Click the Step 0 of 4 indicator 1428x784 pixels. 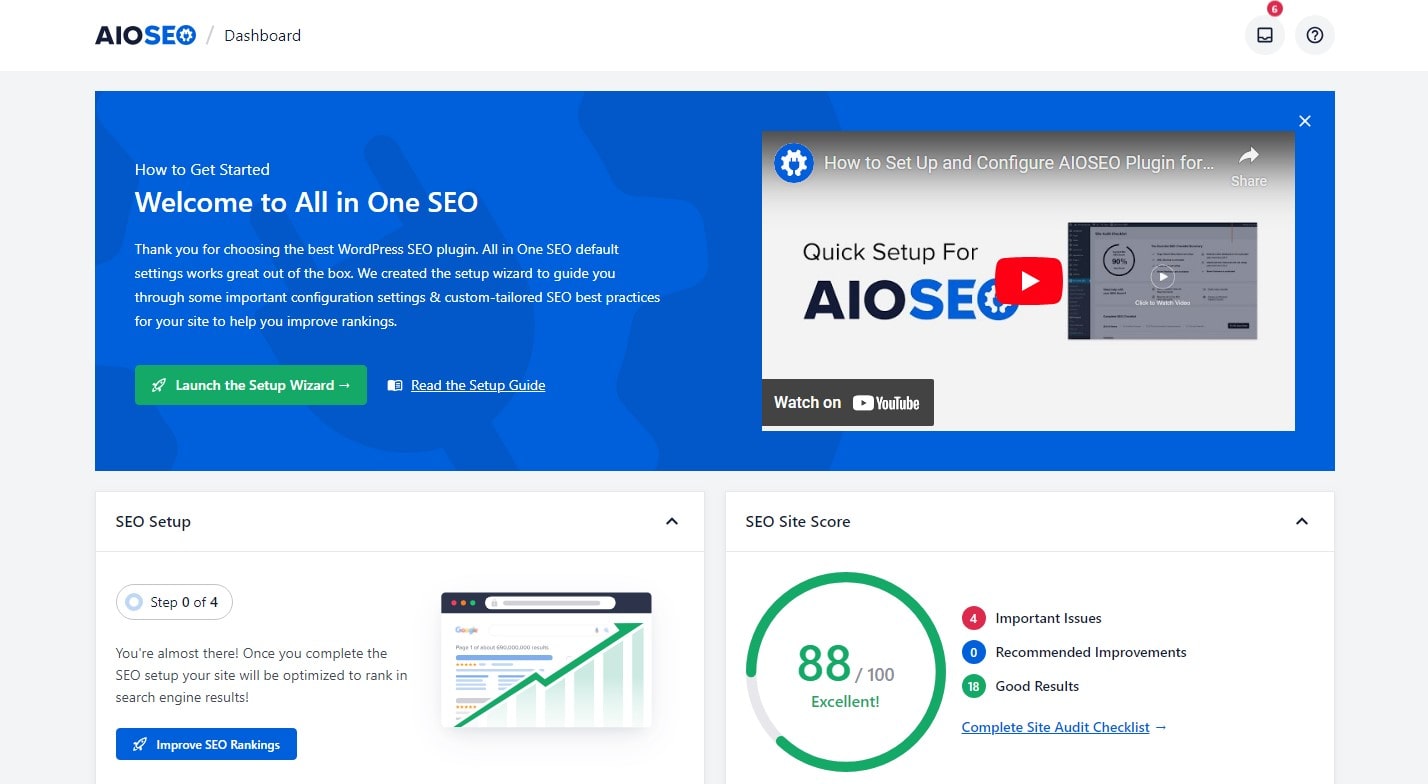(x=175, y=602)
